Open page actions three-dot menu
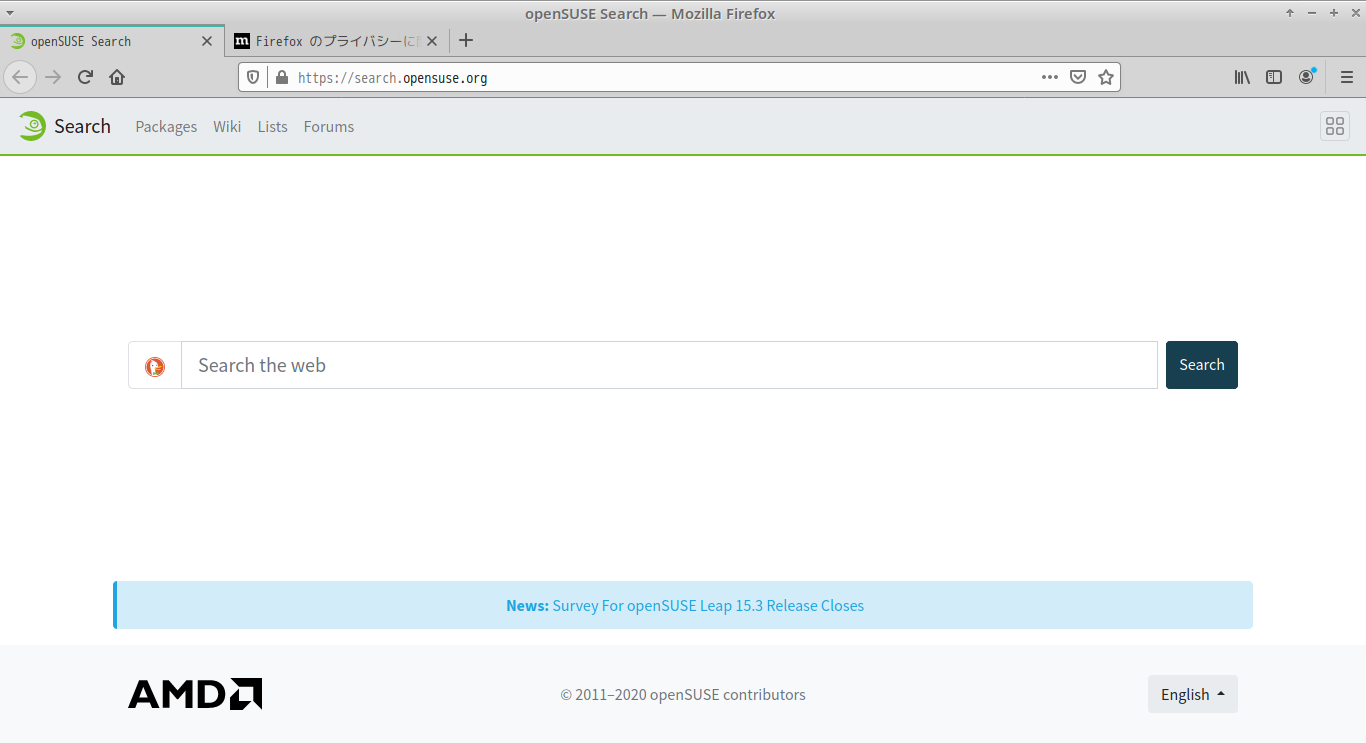Screen dimensions: 1366x743 pyautogui.click(x=1050, y=77)
